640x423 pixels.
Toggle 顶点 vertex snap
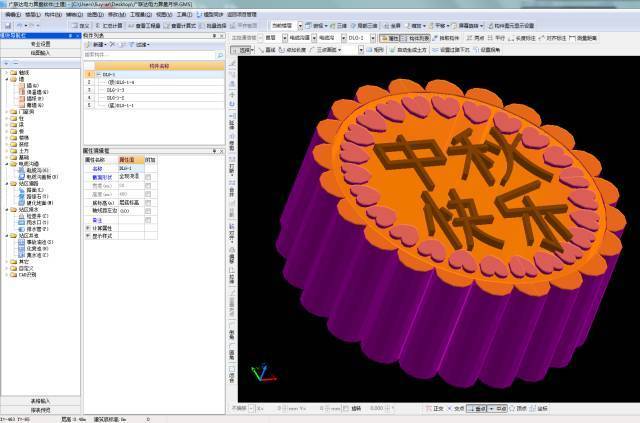coord(518,408)
